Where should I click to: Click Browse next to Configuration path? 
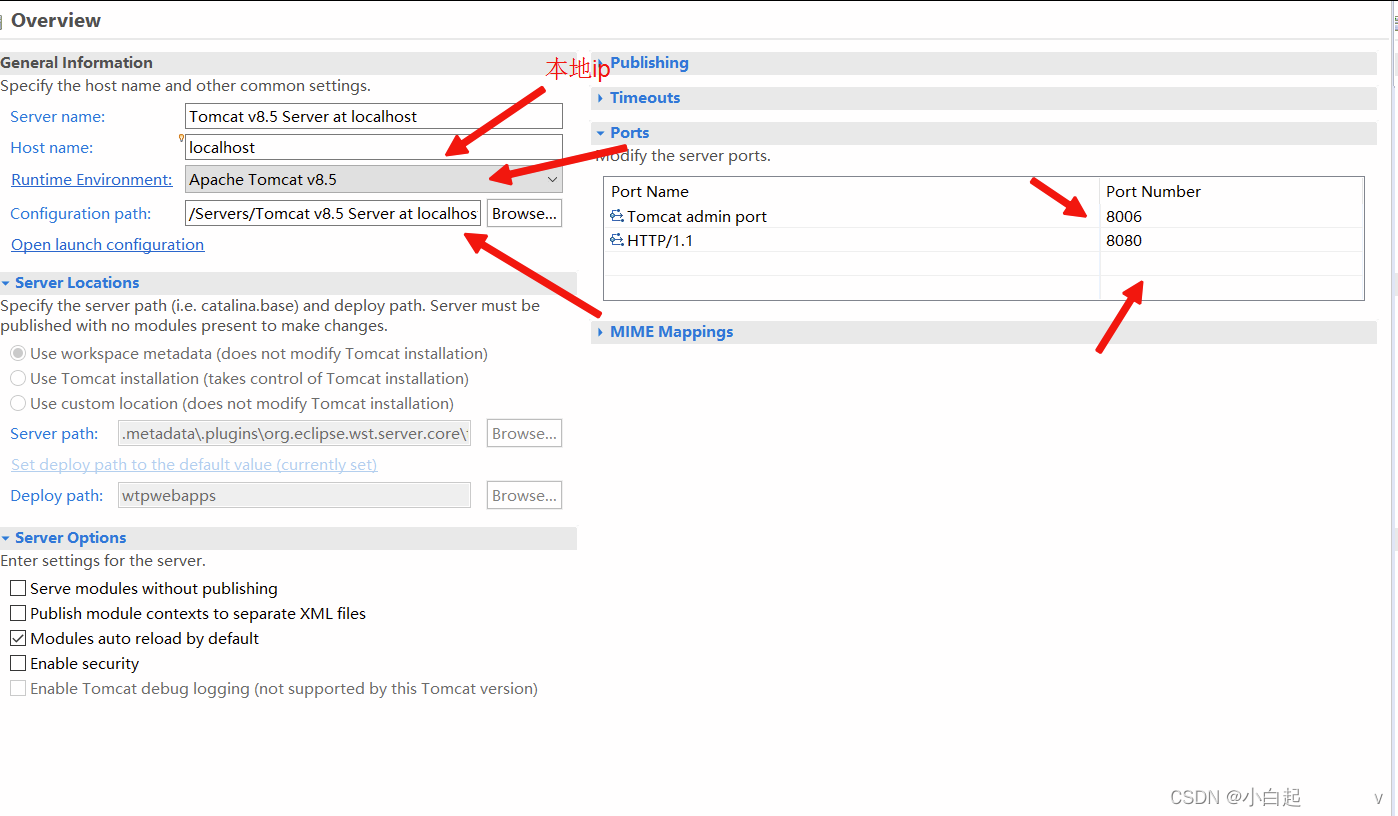pos(524,213)
